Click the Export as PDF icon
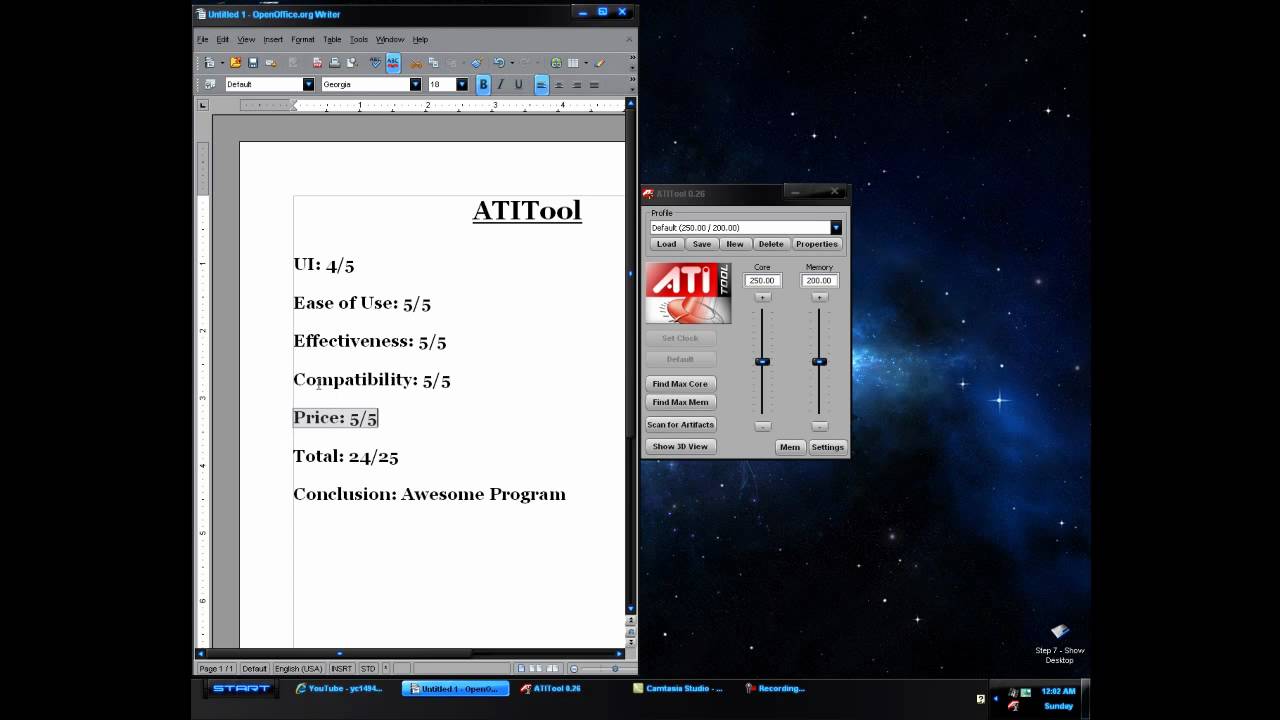 click(317, 62)
